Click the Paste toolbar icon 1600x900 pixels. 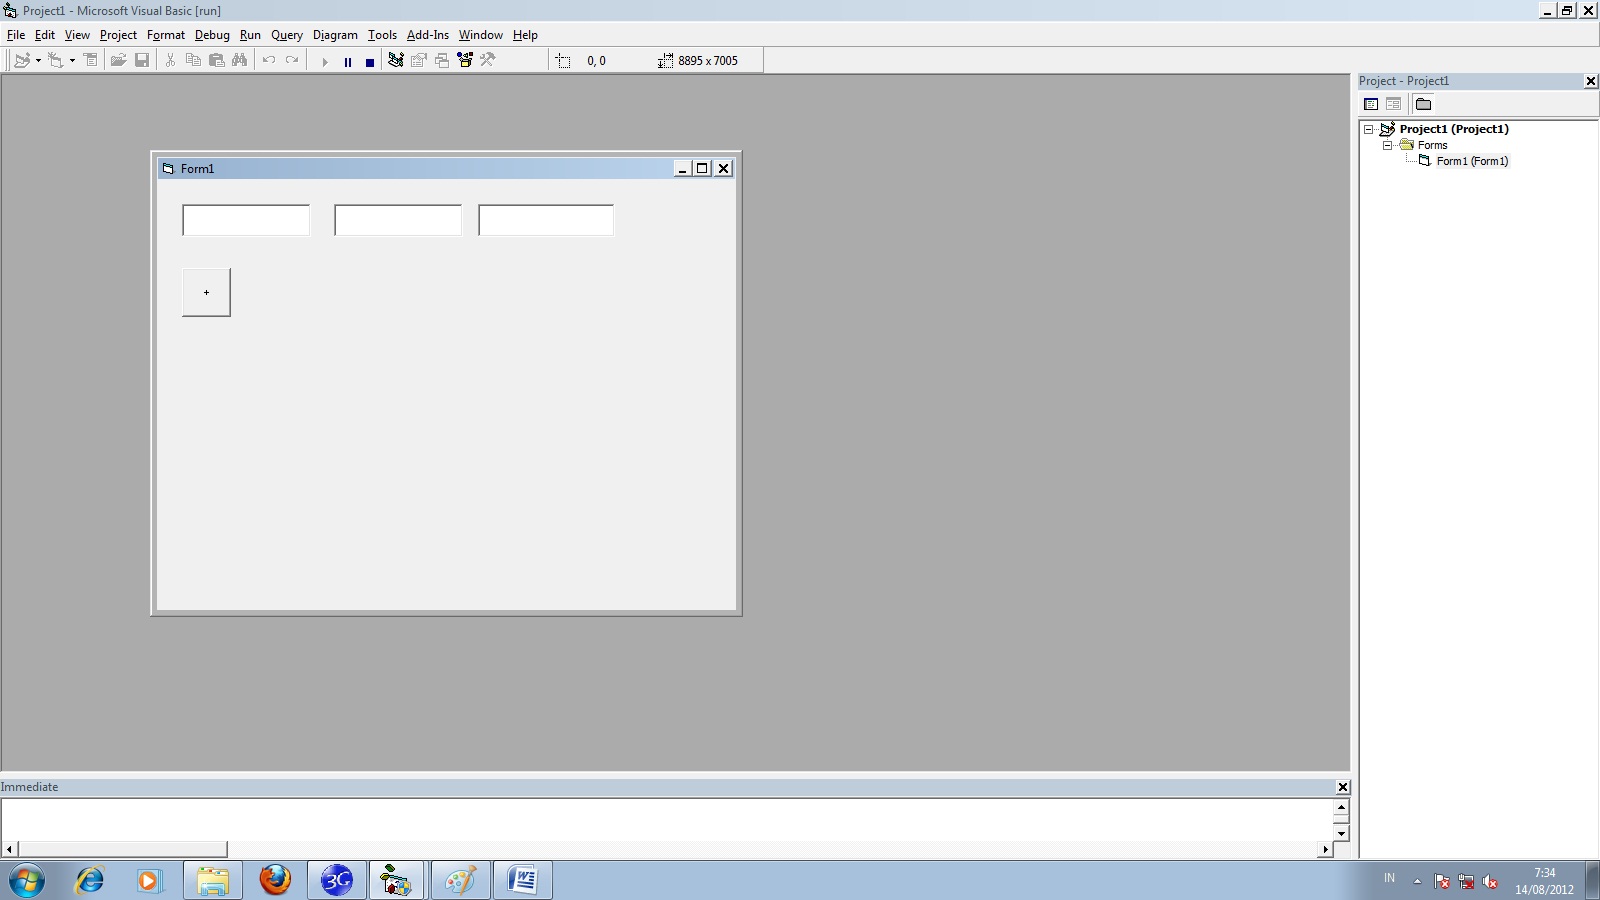coord(216,60)
